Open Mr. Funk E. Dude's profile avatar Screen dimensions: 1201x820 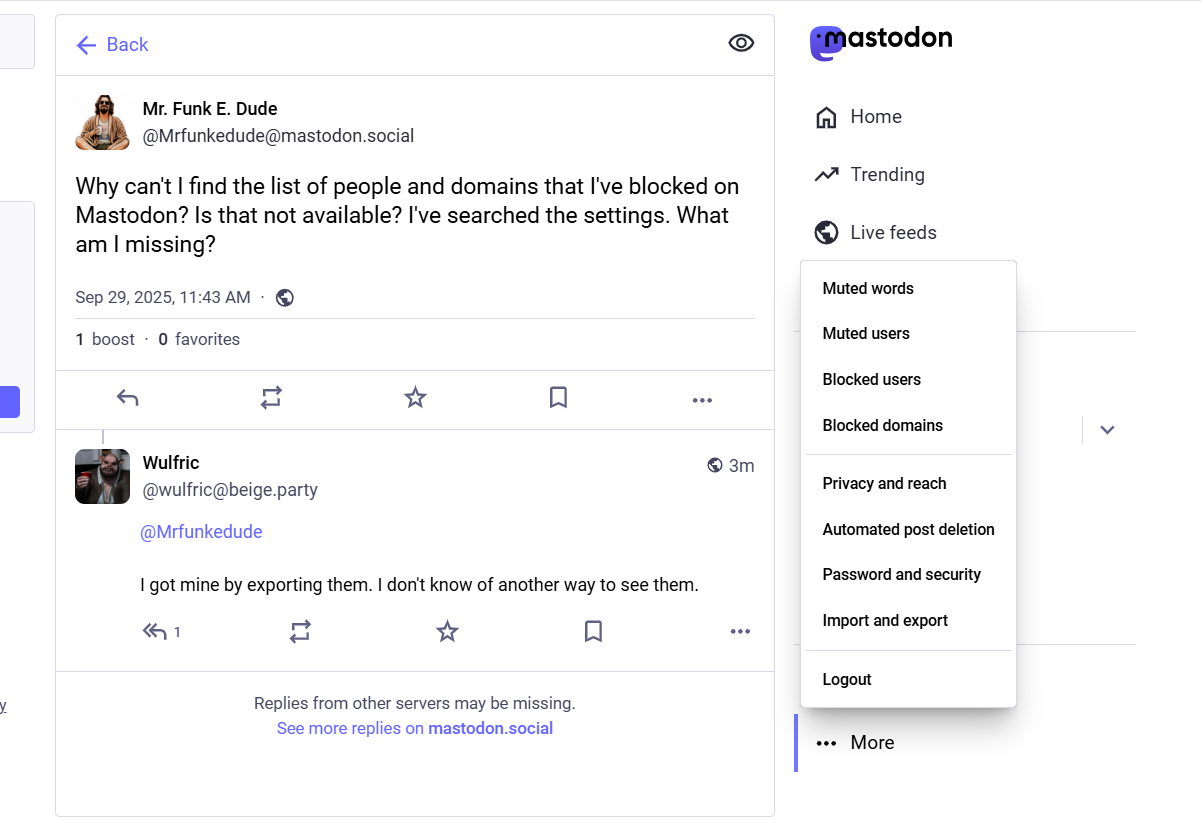102,121
